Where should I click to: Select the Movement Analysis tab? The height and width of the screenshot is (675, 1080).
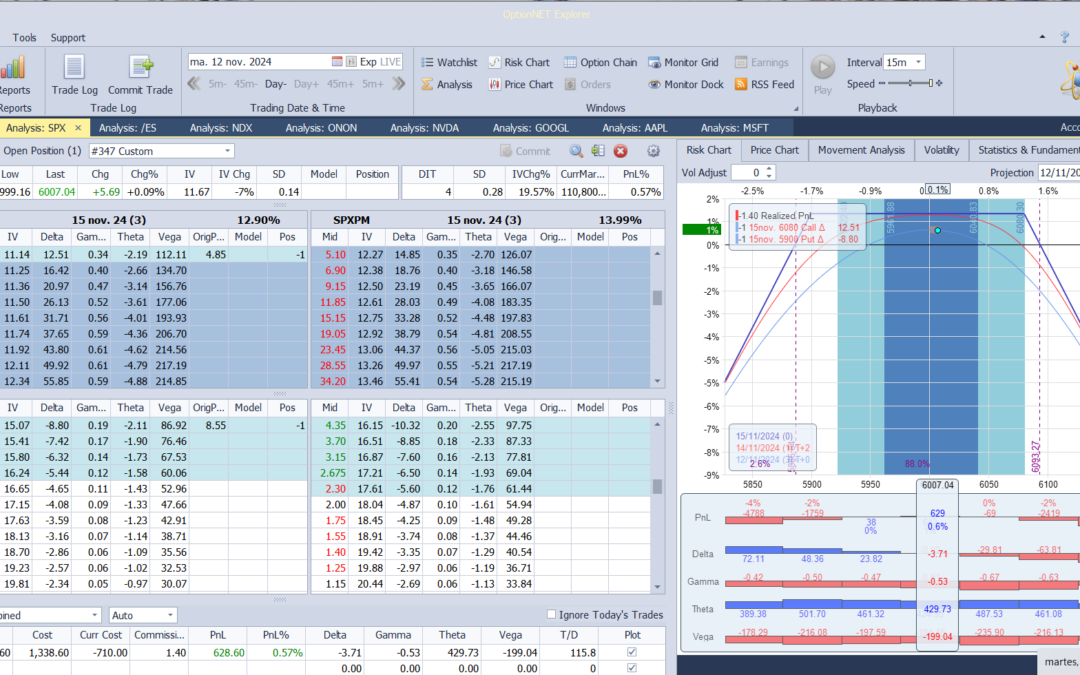click(861, 150)
